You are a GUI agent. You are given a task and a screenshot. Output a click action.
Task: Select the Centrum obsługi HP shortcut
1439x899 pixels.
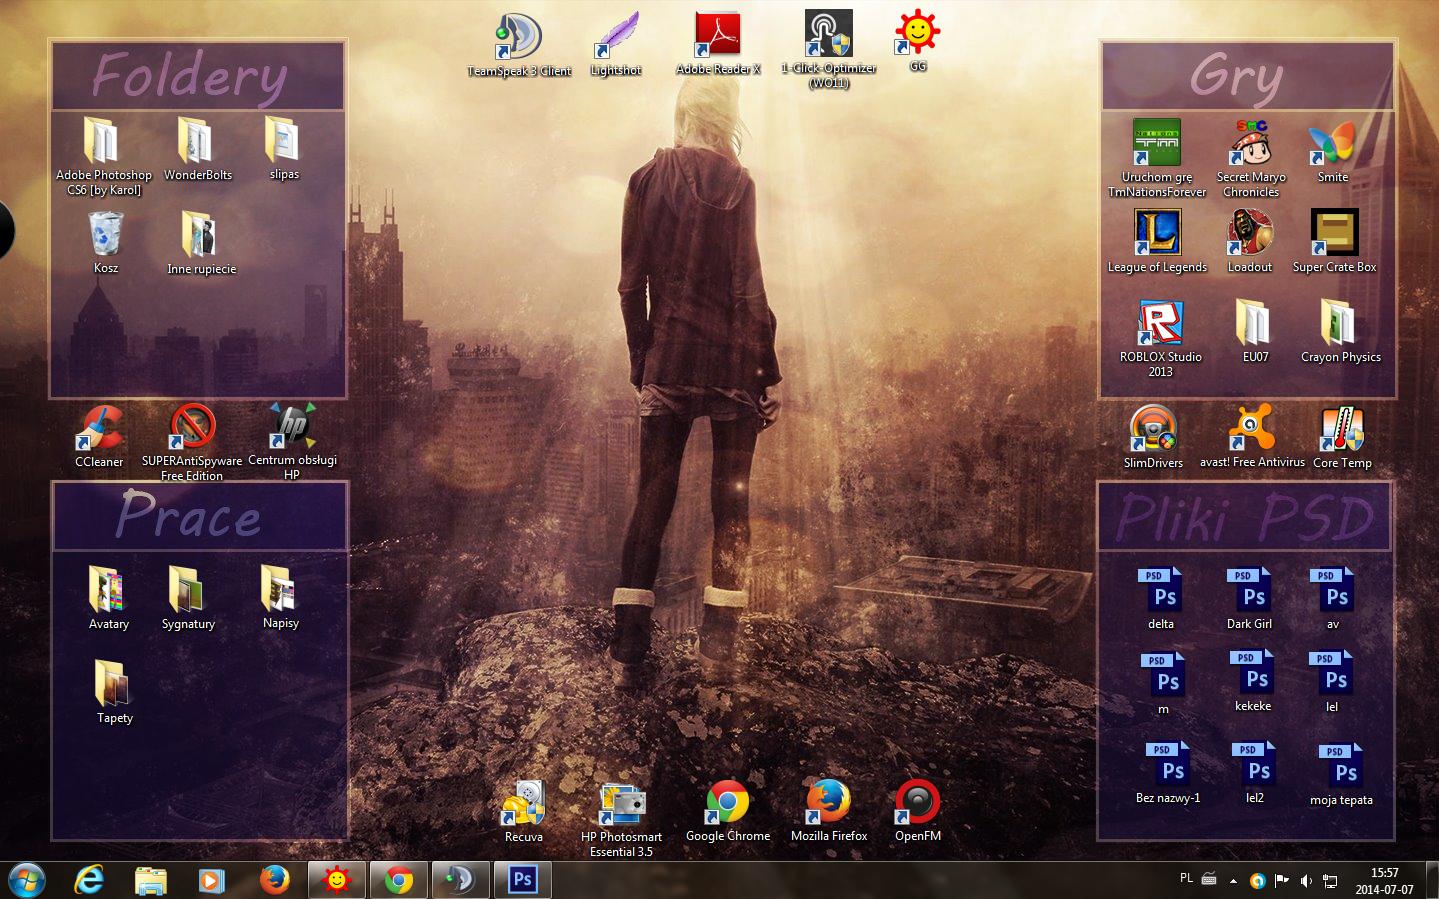pyautogui.click(x=292, y=442)
